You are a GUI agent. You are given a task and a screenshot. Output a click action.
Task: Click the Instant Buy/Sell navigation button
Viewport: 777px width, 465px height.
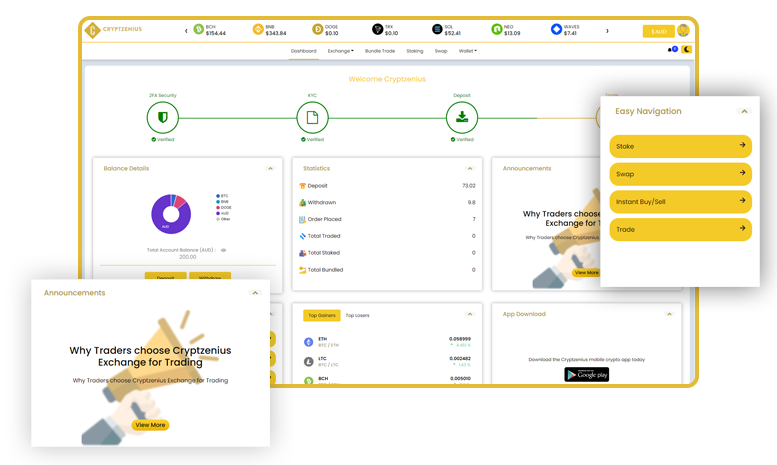[x=680, y=202]
